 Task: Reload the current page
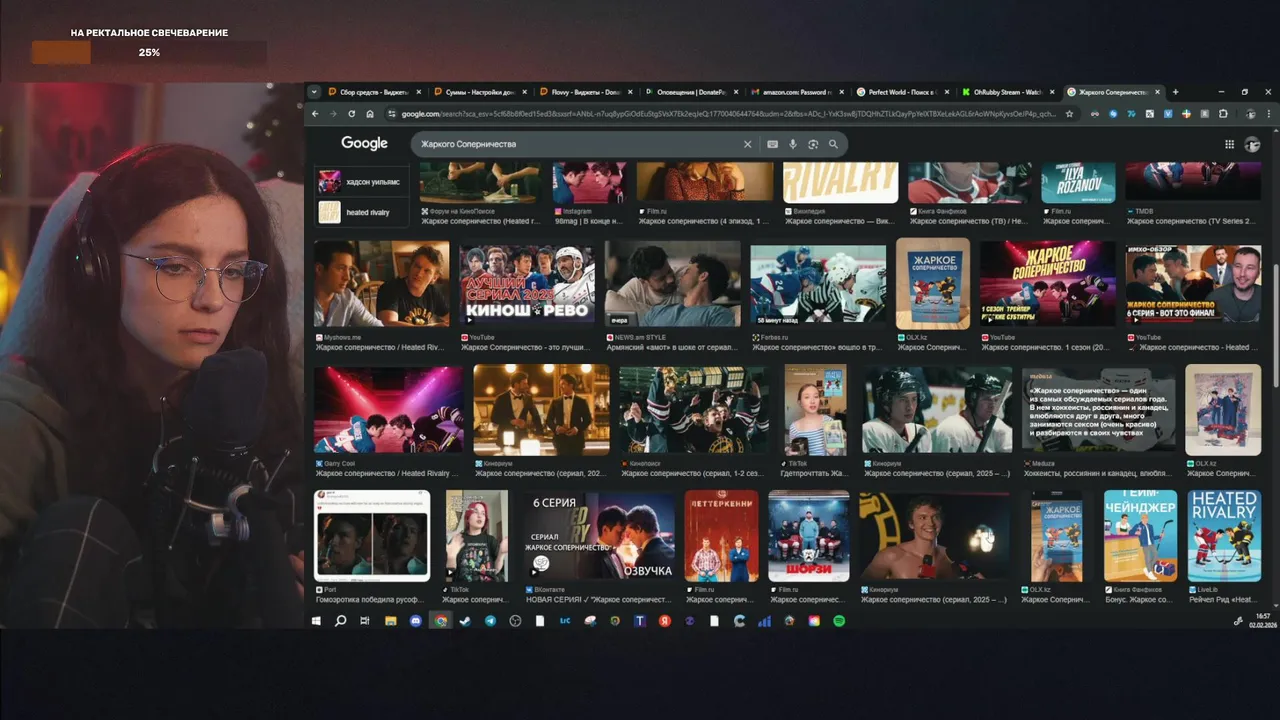[351, 114]
